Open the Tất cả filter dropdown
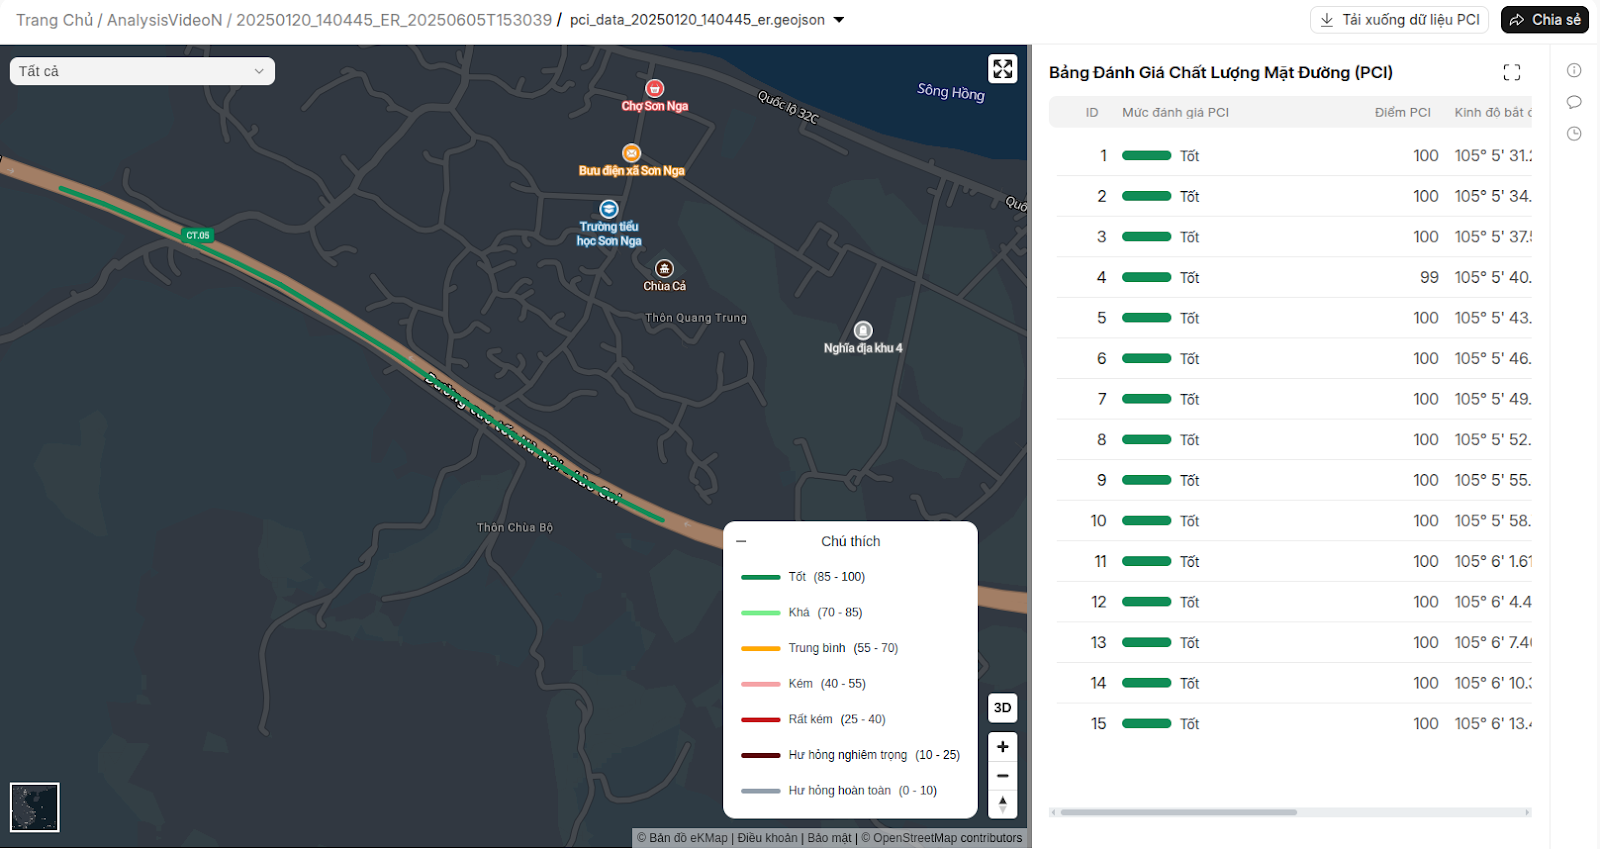This screenshot has width=1600, height=849. 142,71
